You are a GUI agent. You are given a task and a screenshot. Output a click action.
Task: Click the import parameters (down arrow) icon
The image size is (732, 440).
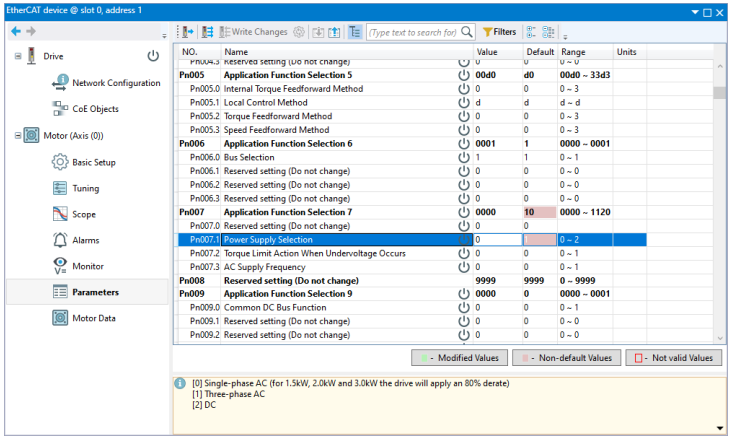click(318, 32)
